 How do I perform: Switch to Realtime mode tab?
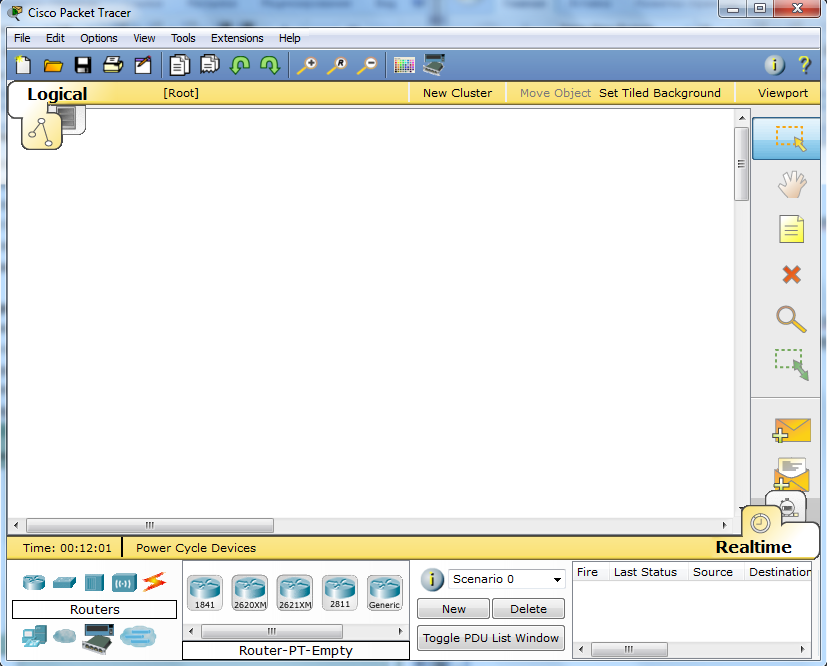[760, 524]
